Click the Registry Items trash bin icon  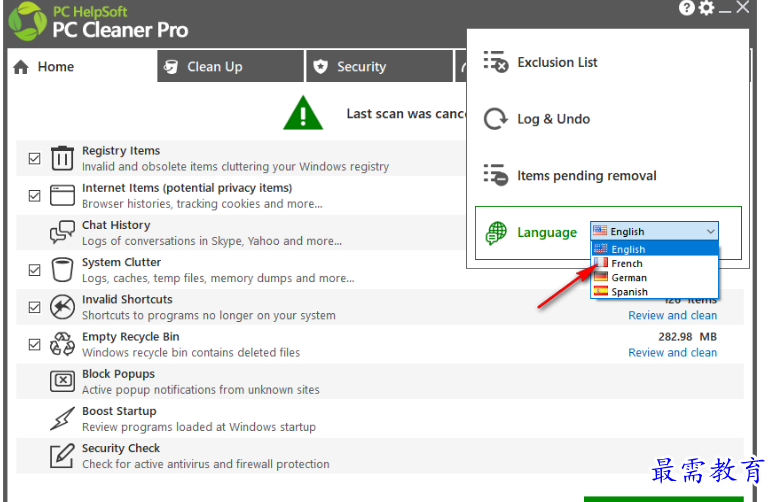tap(62, 158)
